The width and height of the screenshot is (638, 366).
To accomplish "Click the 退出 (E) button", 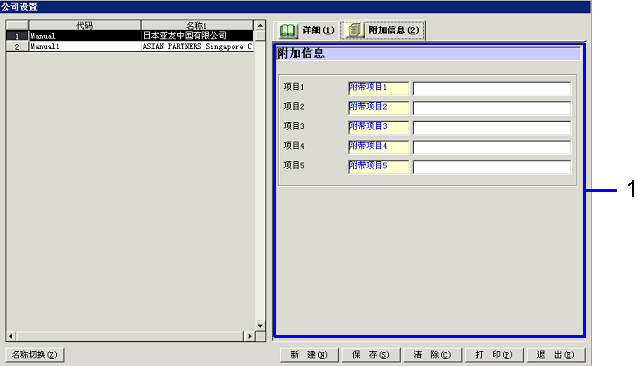I will 556,355.
